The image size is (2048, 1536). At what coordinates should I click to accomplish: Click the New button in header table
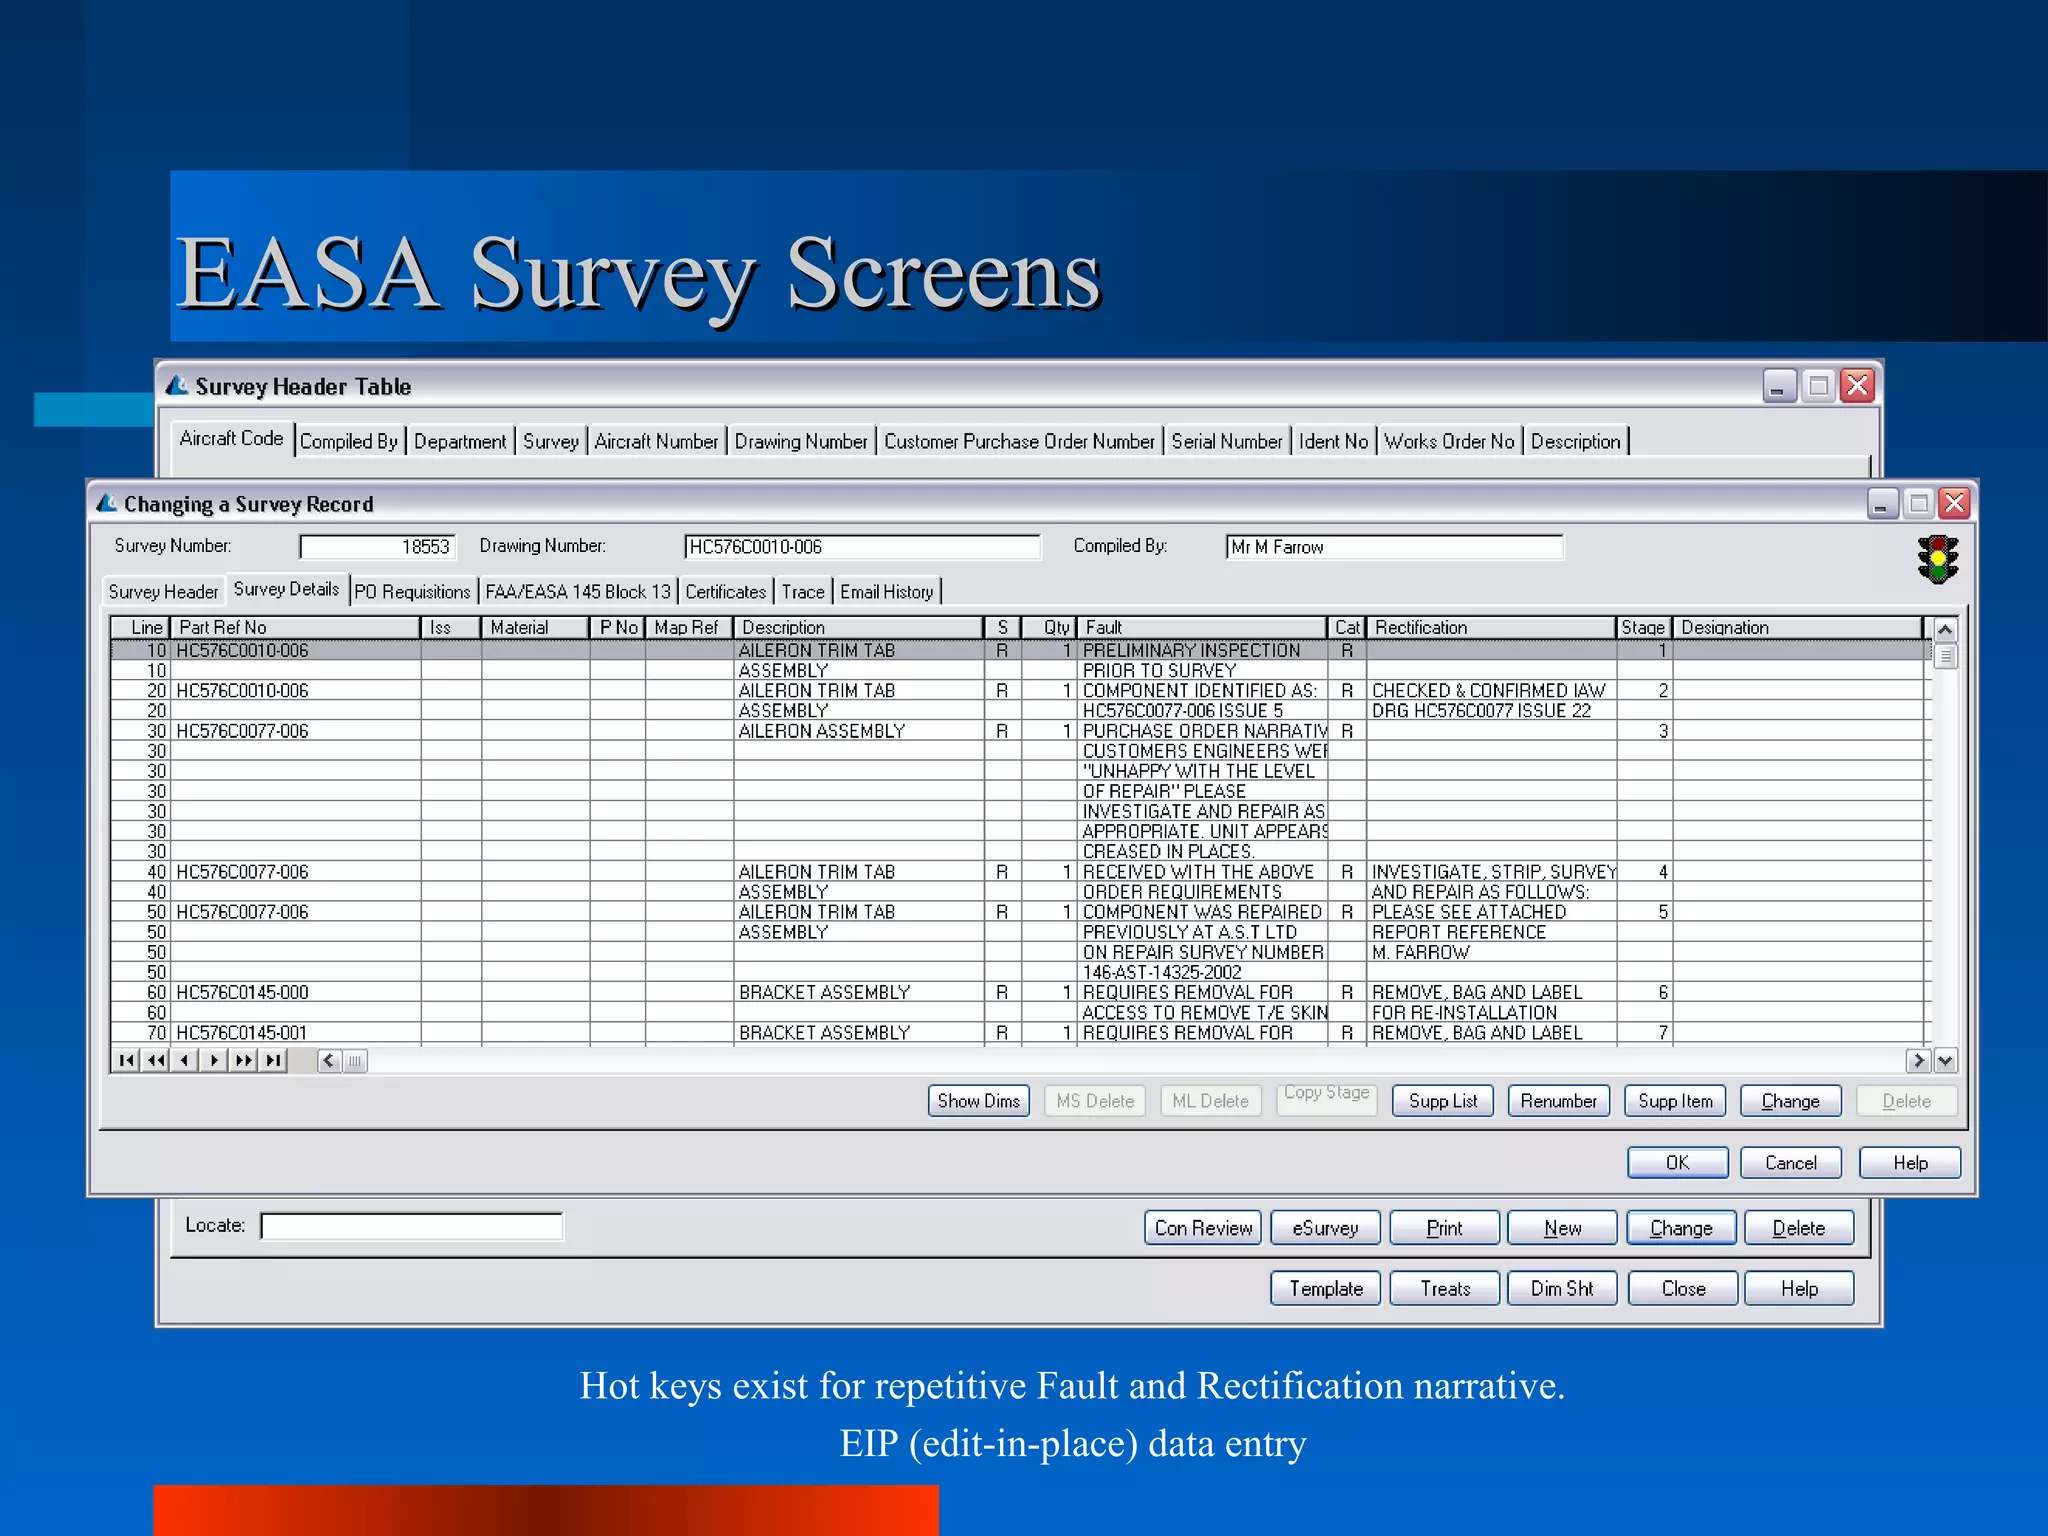[x=1562, y=1228]
